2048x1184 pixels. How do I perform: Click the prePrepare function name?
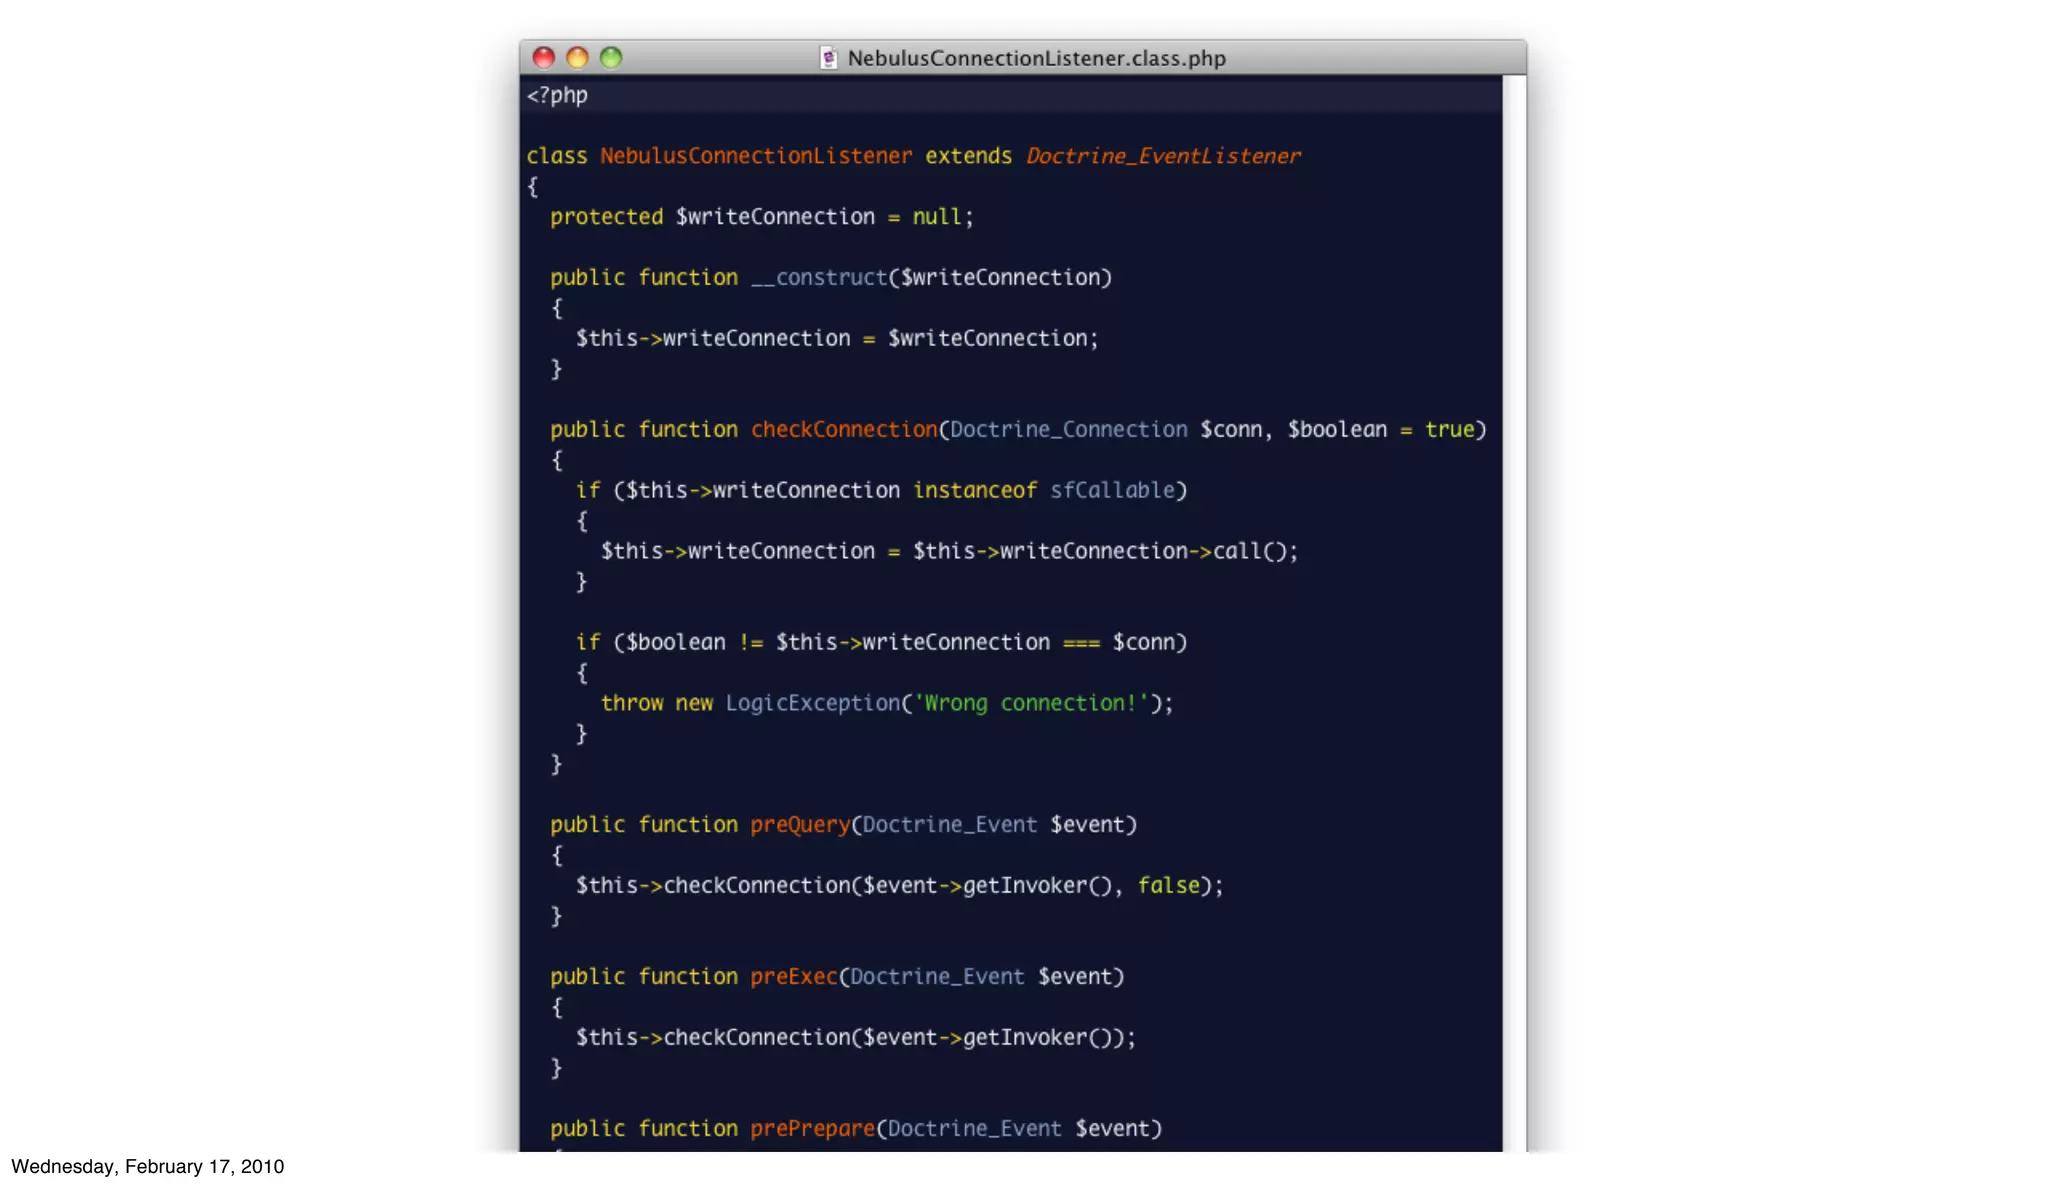(x=812, y=1129)
